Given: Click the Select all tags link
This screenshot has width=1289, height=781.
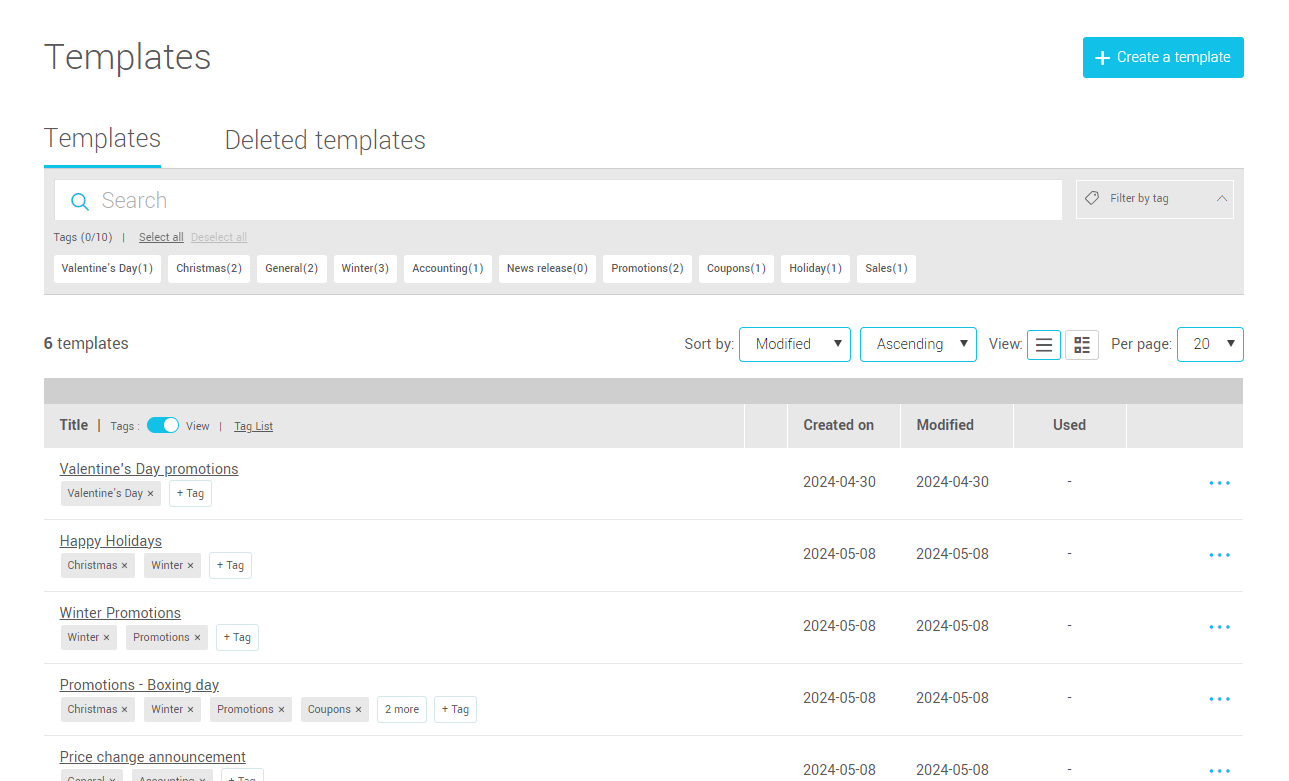Looking at the screenshot, I should pos(161,237).
